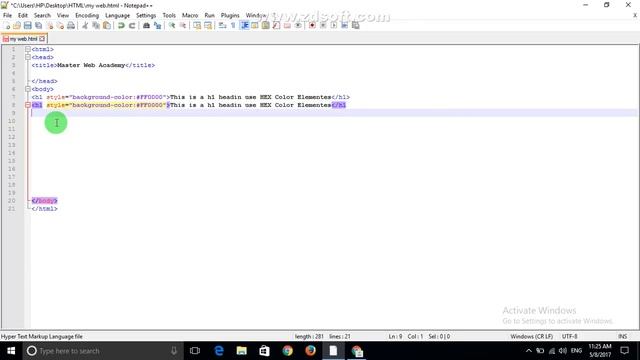Undo the last edit using the toolbar arrow
This screenshot has width=640, height=360.
[121, 25]
